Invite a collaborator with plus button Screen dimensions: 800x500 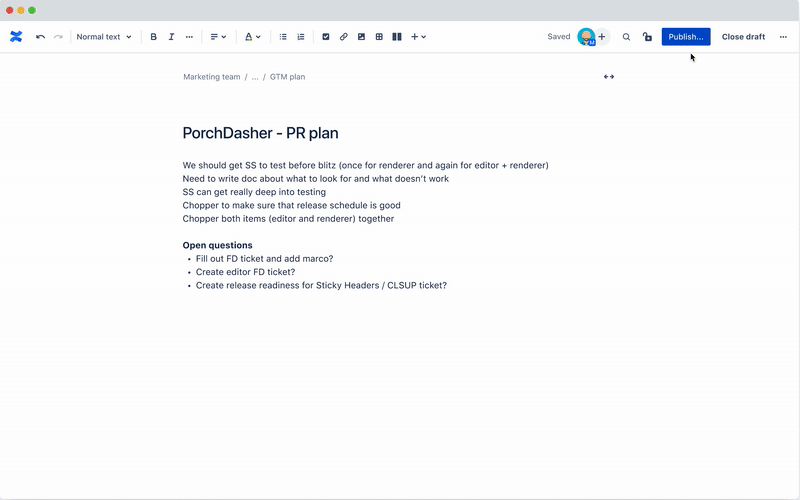602,37
